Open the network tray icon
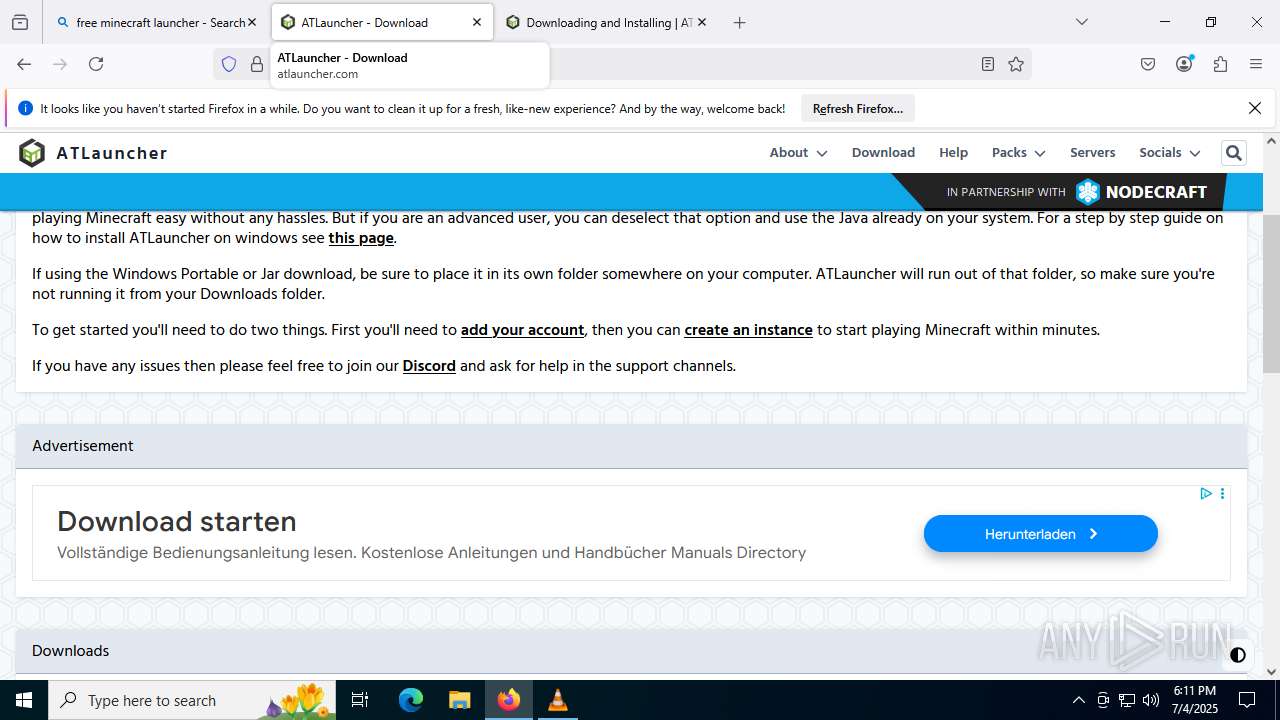1280x720 pixels. pos(1127,700)
